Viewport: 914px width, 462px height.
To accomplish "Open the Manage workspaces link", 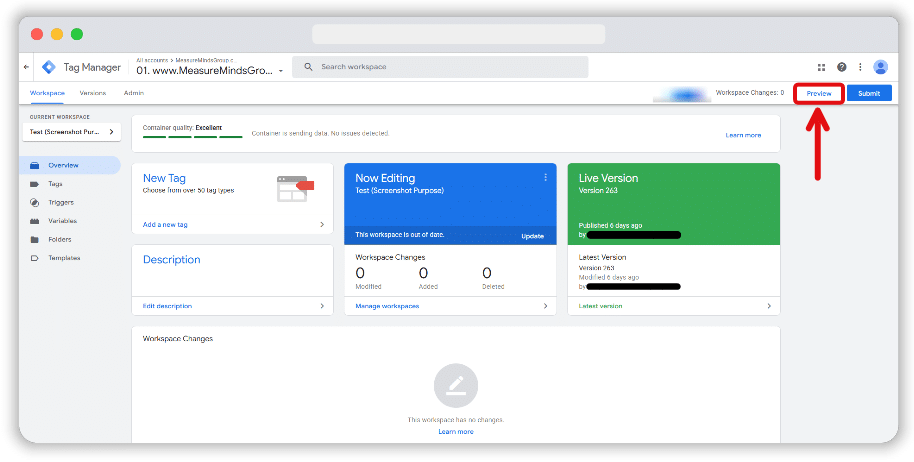I will pos(387,306).
